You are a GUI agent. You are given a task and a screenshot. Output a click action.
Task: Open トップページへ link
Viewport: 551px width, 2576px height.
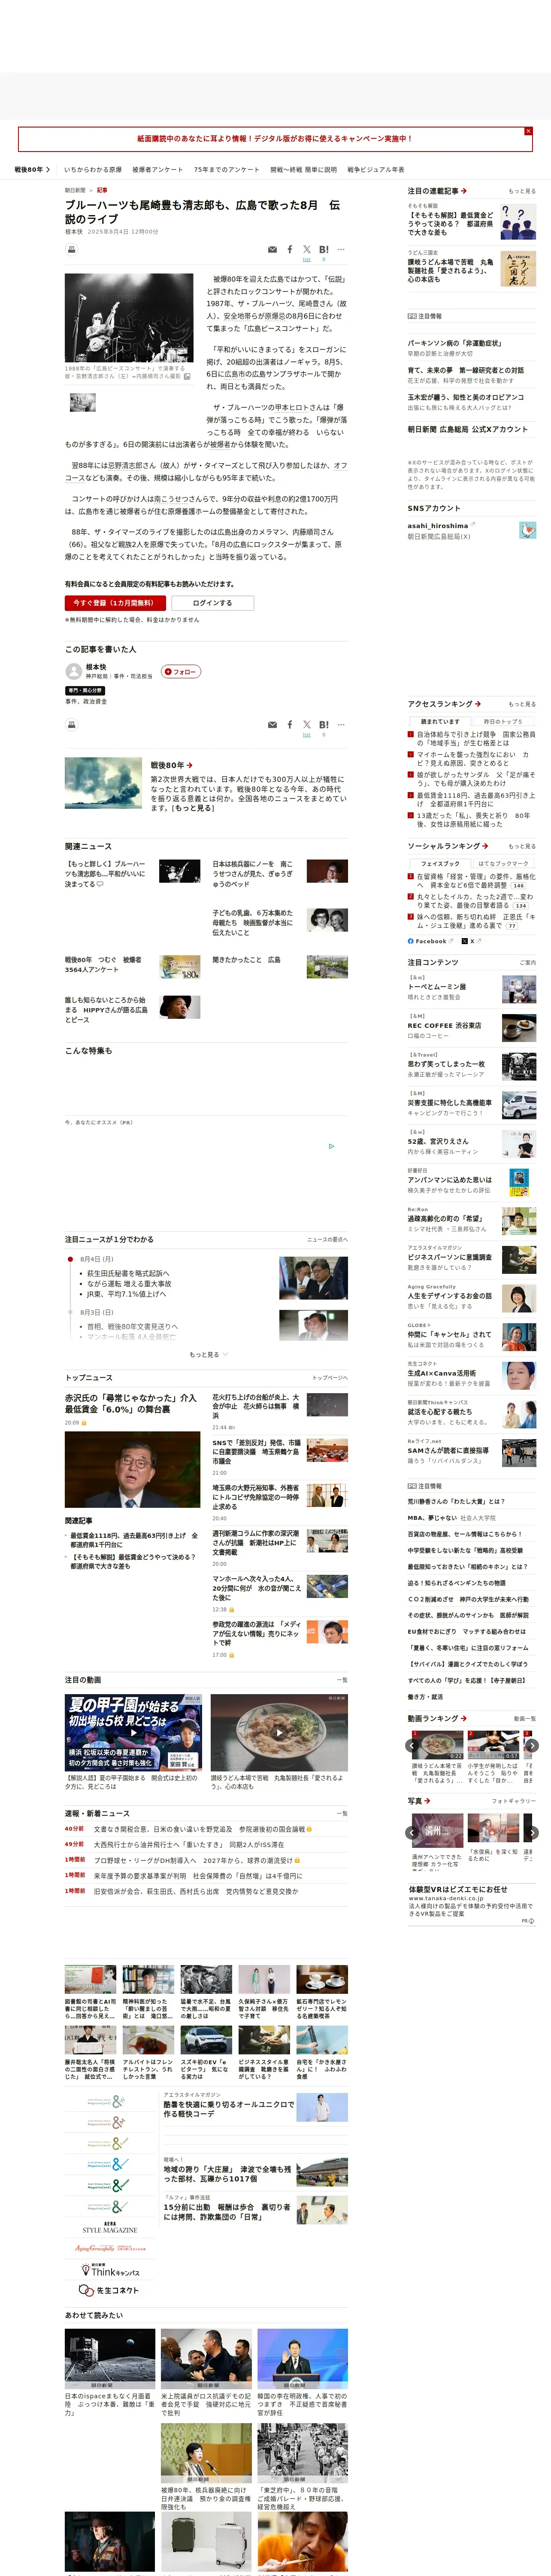330,1378
